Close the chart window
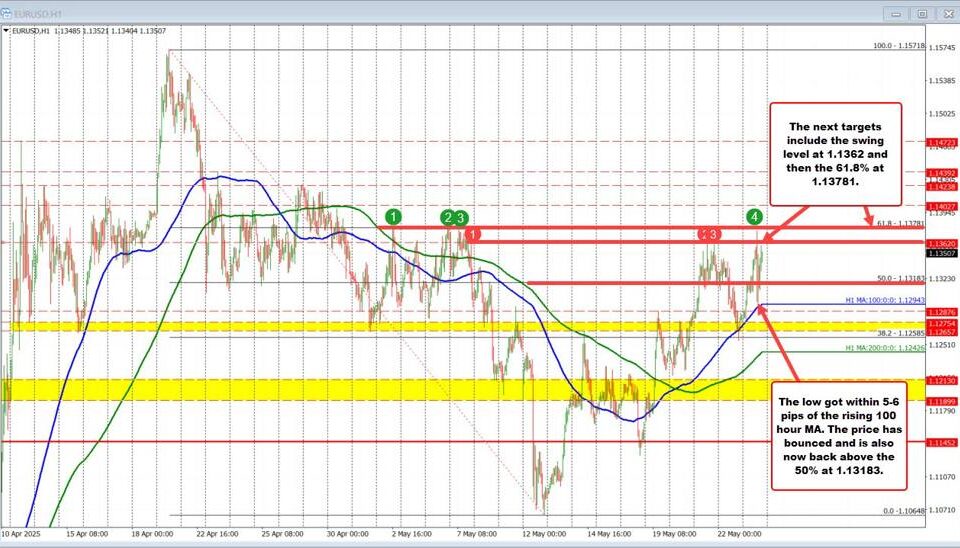960x548 pixels. coord(947,13)
